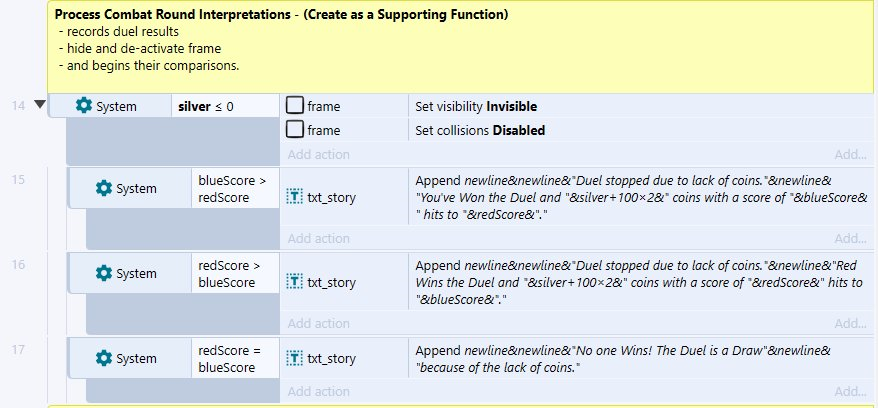Click the System gear icon in event 15
This screenshot has width=878, height=408.
click(x=104, y=188)
